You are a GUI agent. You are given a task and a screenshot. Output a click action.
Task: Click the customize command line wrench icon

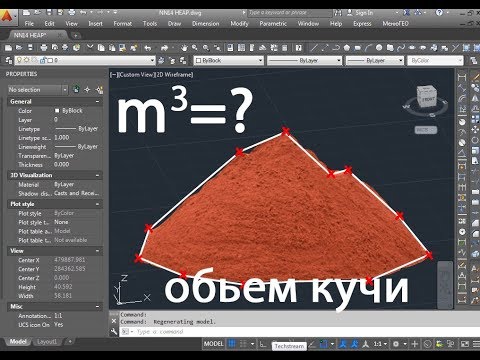(114, 332)
